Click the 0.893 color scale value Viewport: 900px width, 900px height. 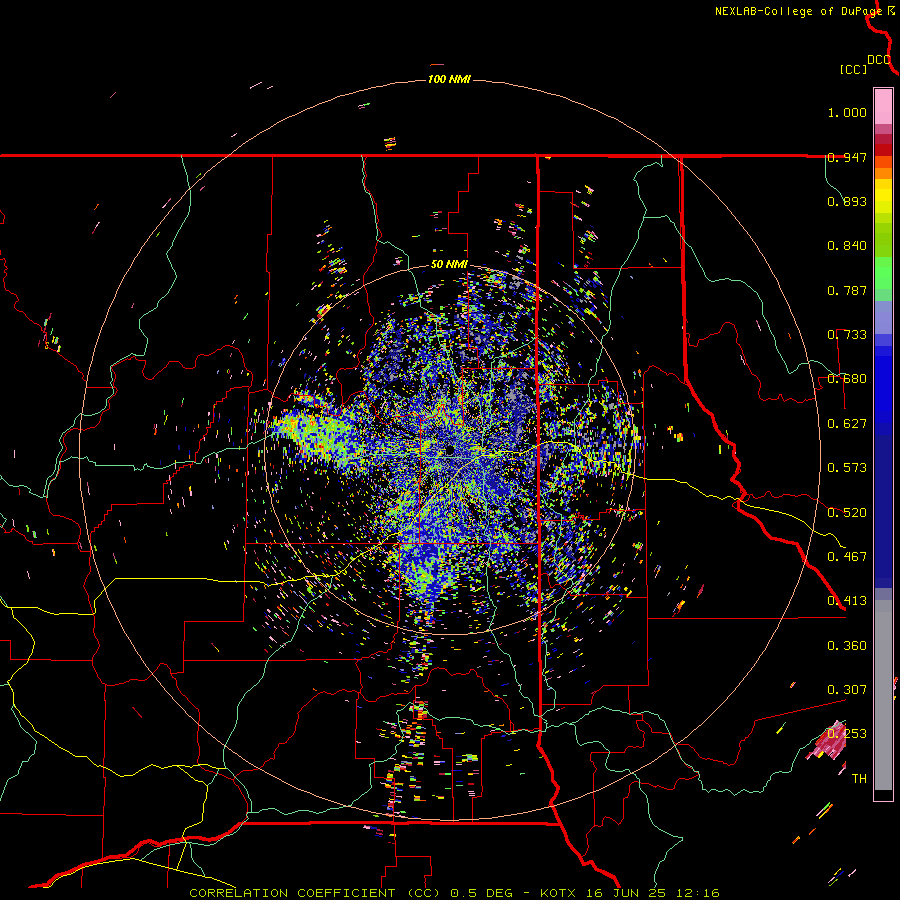coord(847,201)
